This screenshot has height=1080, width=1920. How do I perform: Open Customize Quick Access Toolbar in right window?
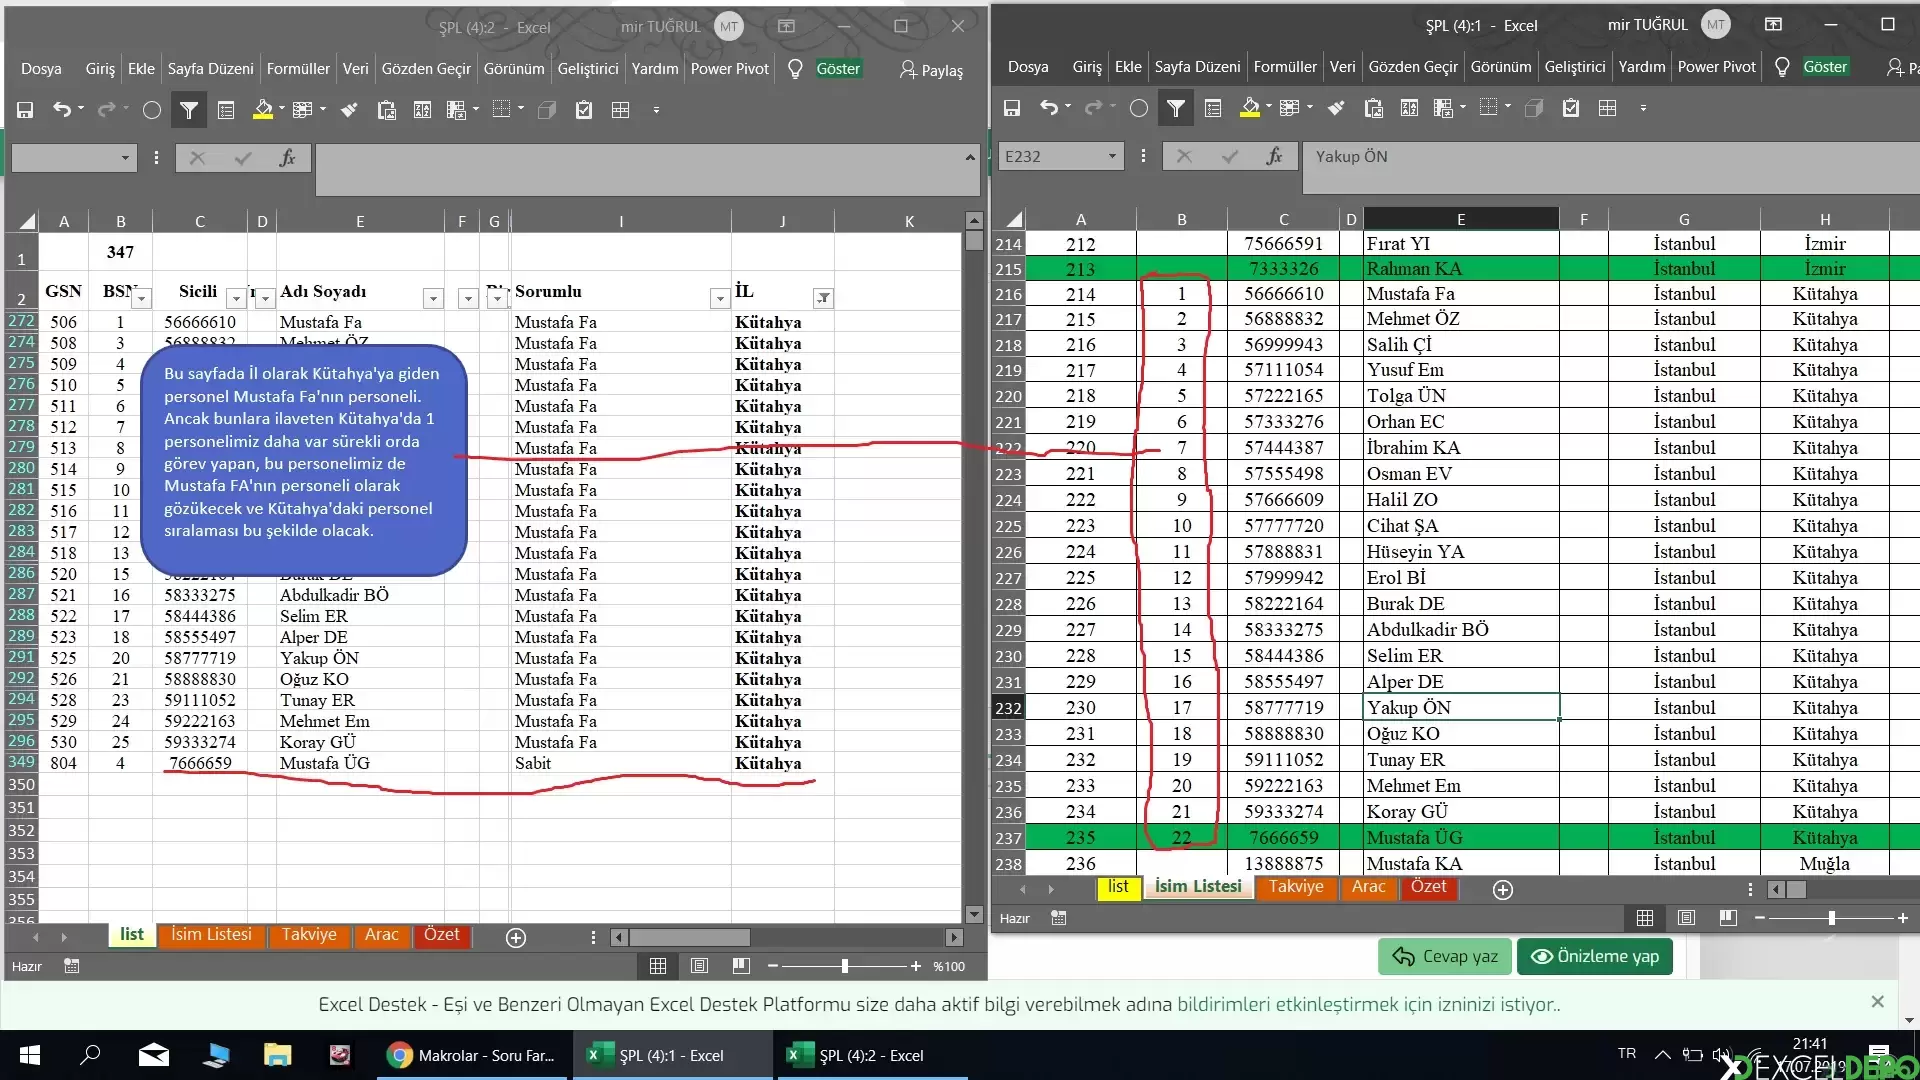[x=1643, y=108]
